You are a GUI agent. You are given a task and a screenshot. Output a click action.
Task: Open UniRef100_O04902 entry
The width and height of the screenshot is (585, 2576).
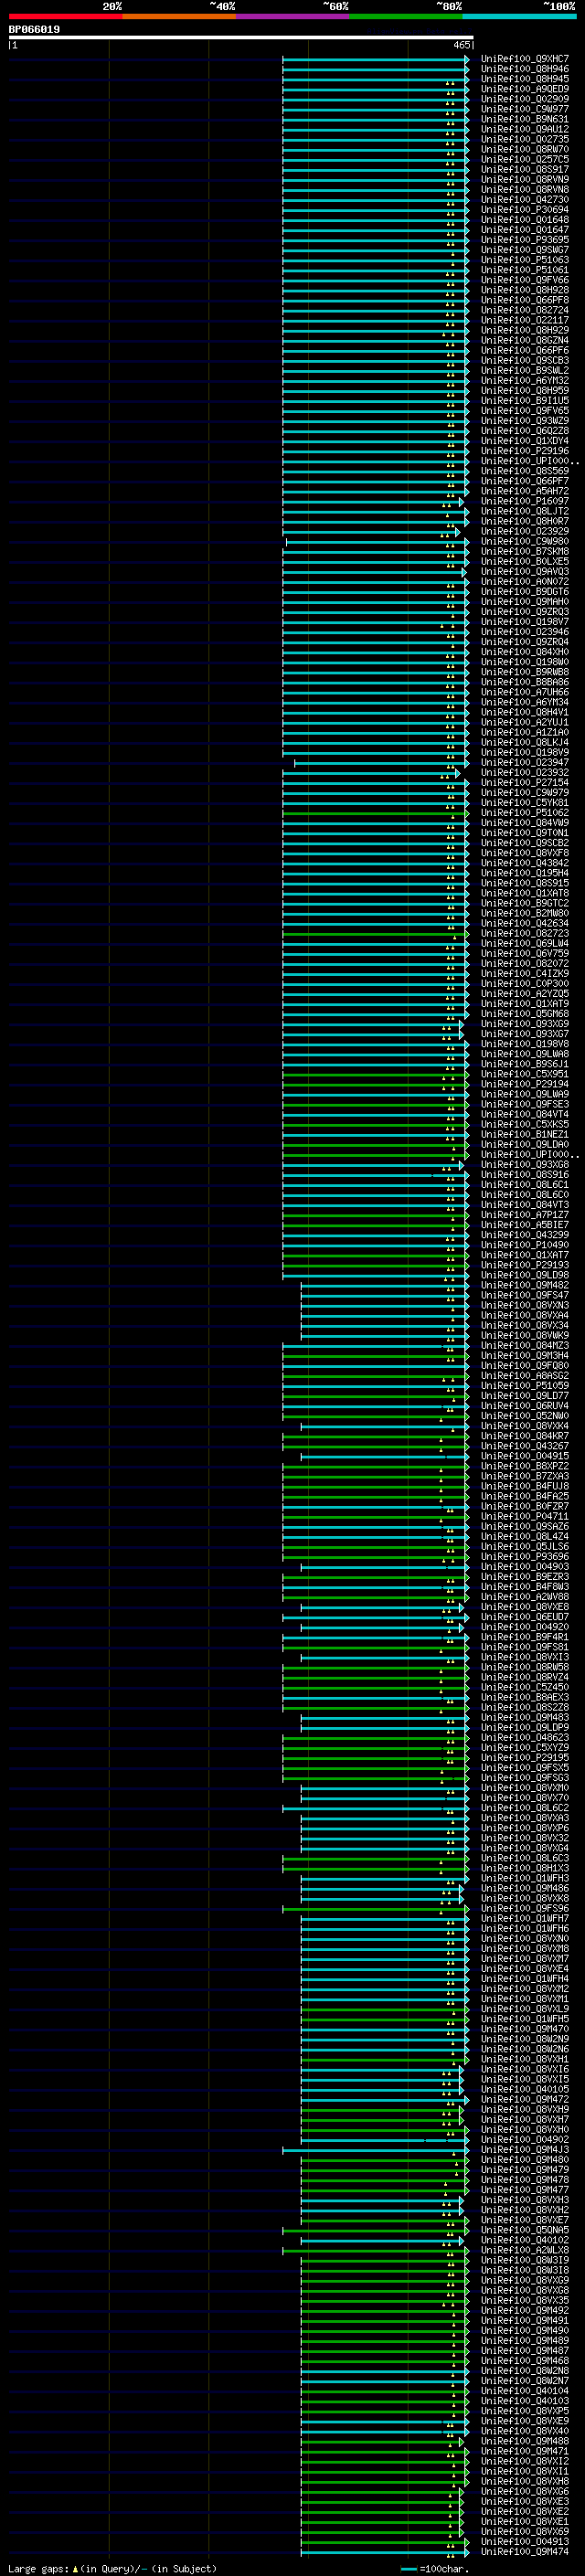524,2139
